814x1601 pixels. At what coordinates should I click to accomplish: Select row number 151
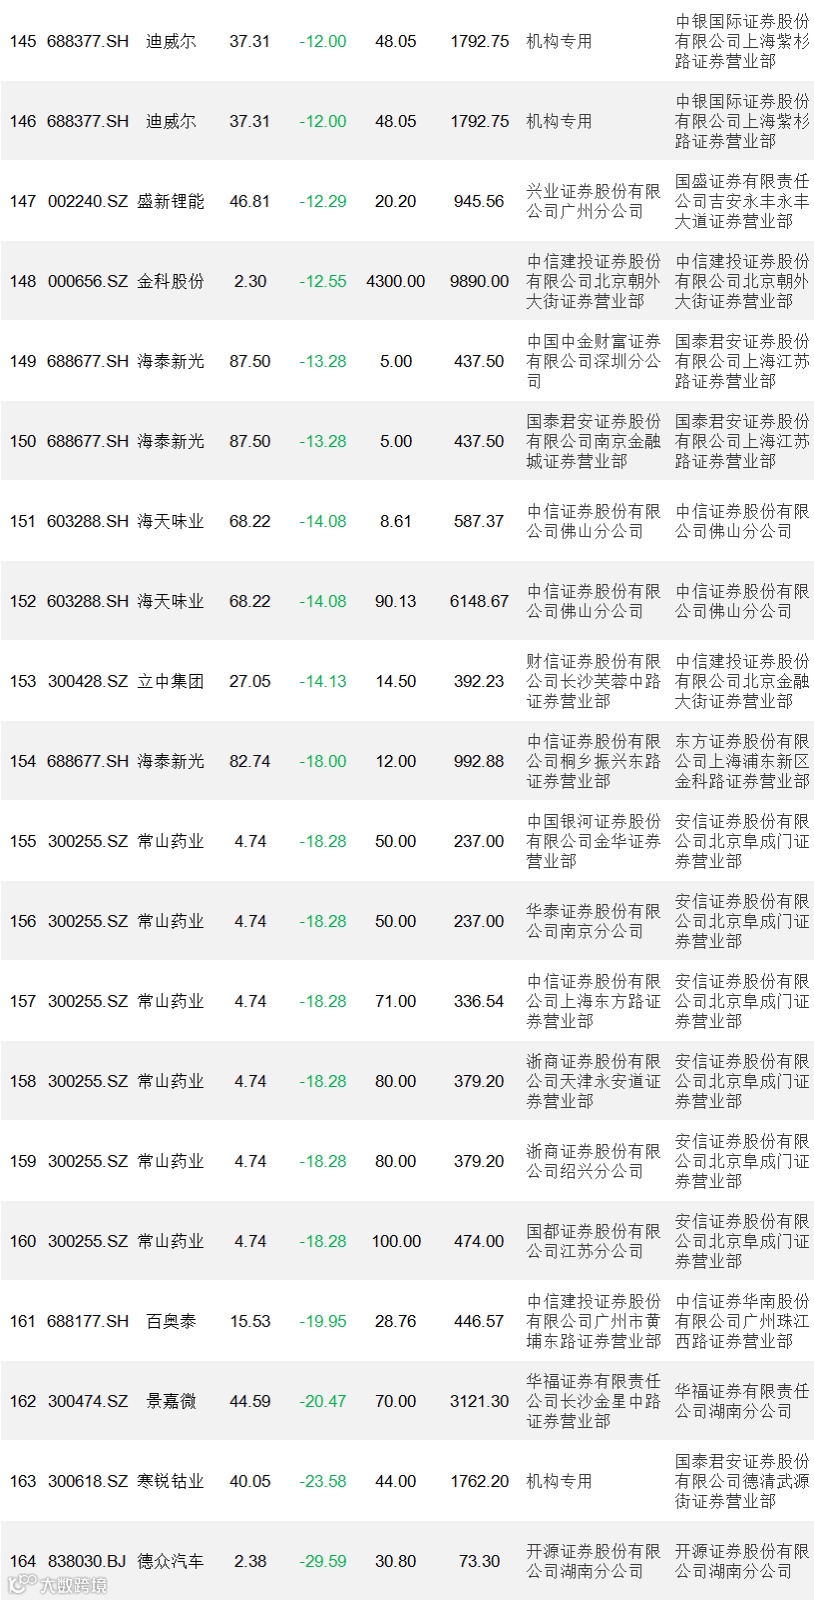pos(23,521)
